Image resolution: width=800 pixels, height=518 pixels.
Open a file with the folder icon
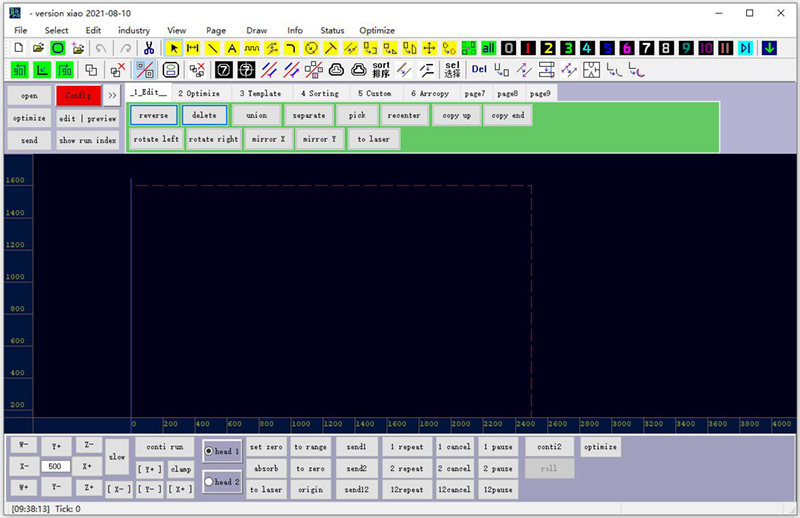[38, 48]
